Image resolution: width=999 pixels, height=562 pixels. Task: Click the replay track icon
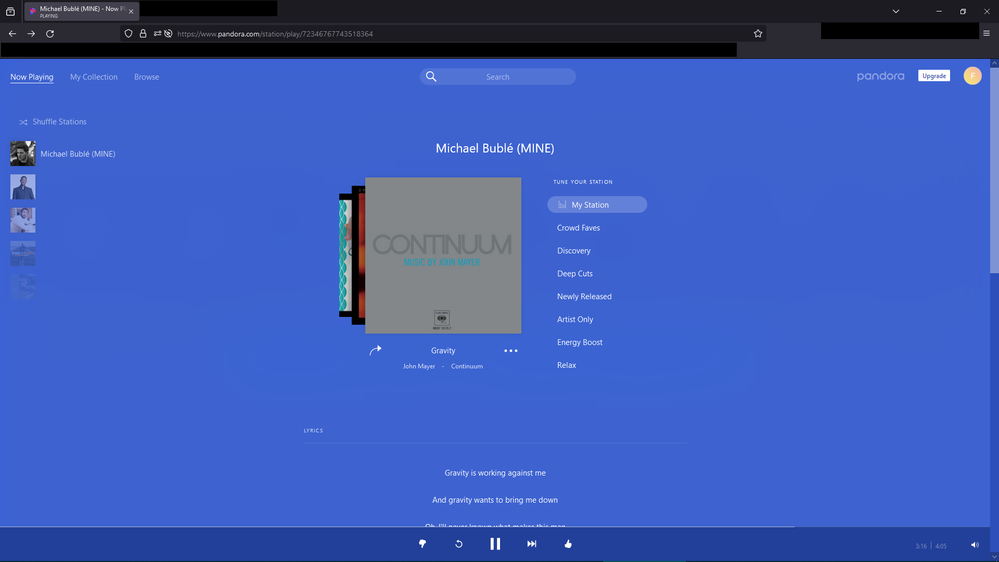tap(459, 544)
